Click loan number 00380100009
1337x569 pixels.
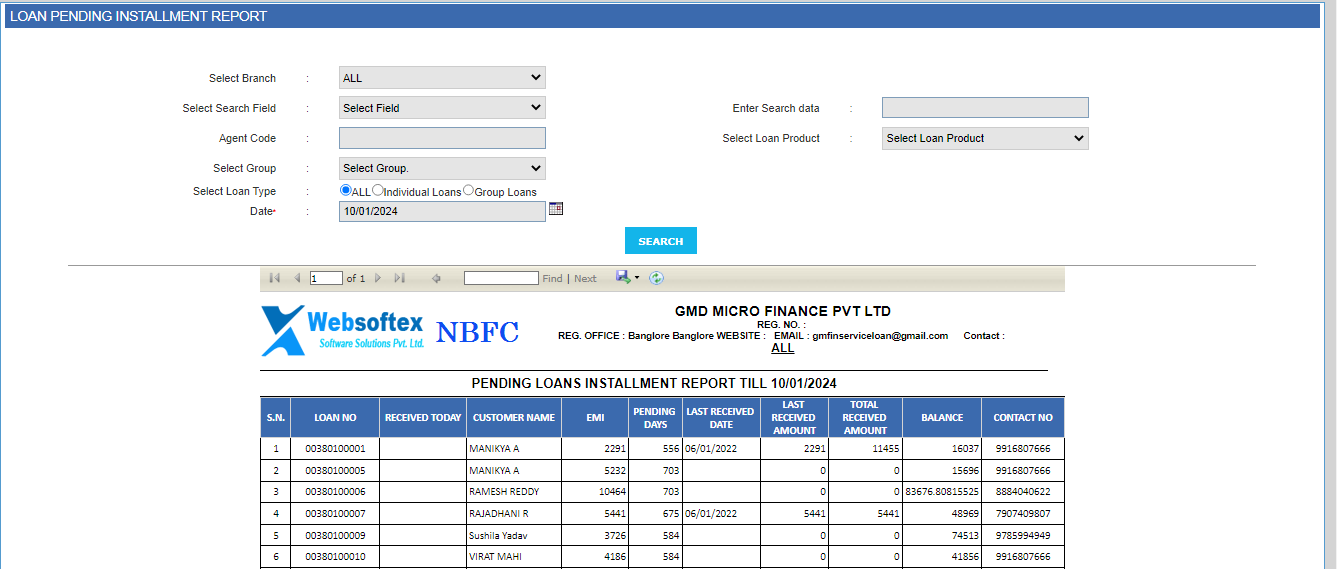click(x=335, y=536)
